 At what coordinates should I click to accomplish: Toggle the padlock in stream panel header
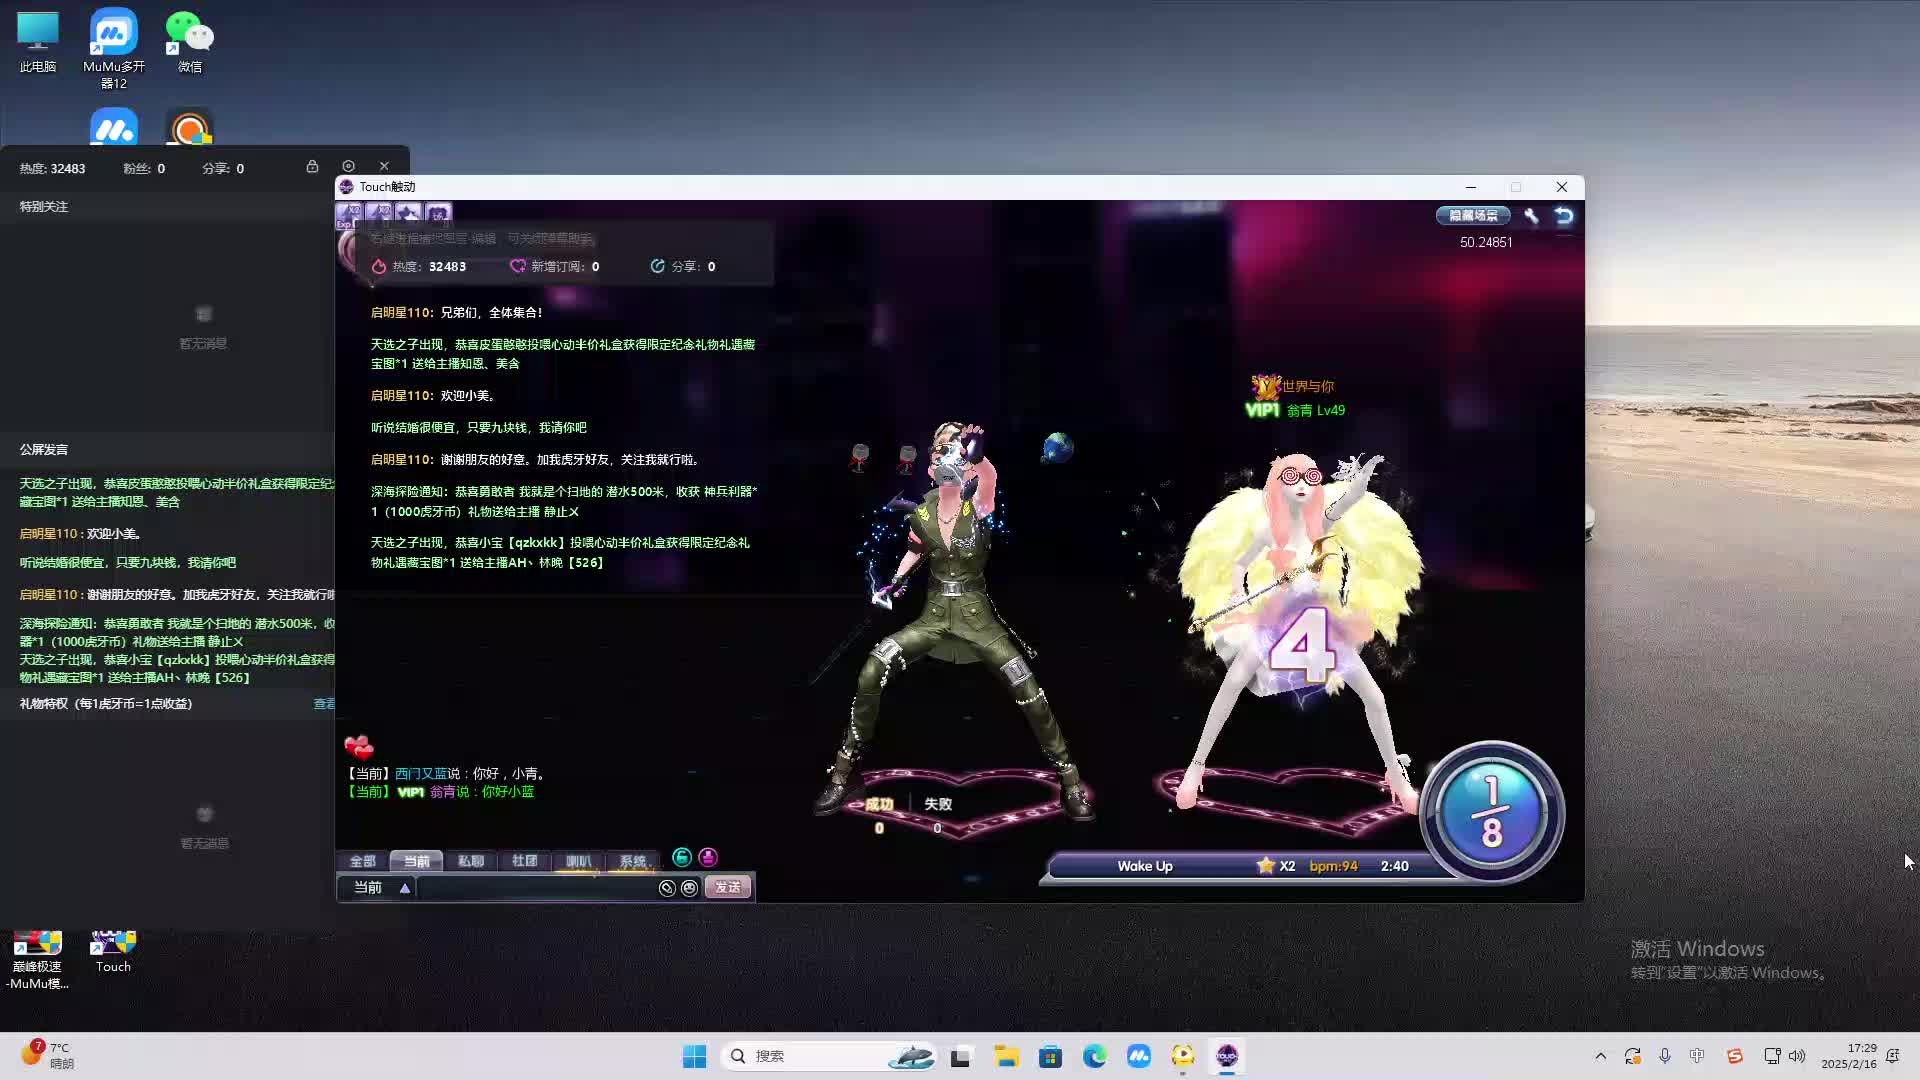pos(312,166)
